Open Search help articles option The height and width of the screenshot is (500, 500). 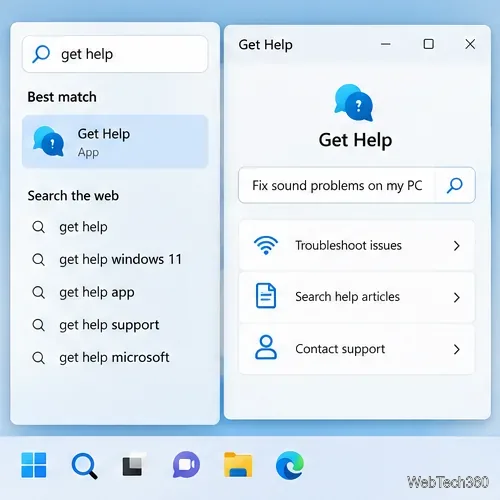pos(357,297)
